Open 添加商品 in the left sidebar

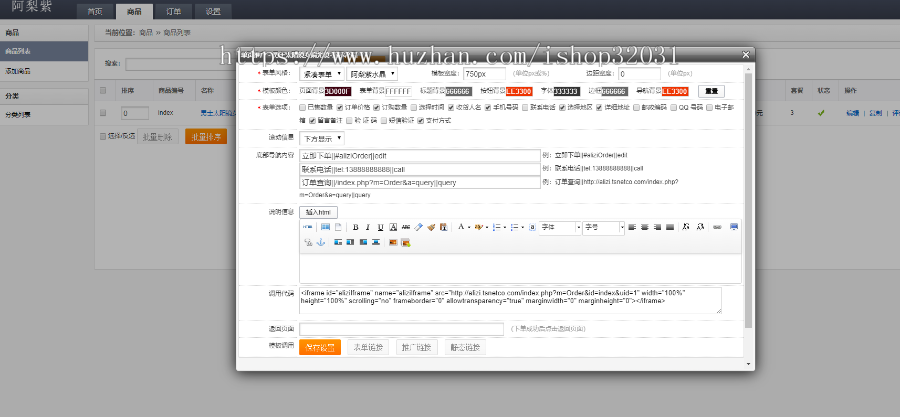[x=44, y=71]
